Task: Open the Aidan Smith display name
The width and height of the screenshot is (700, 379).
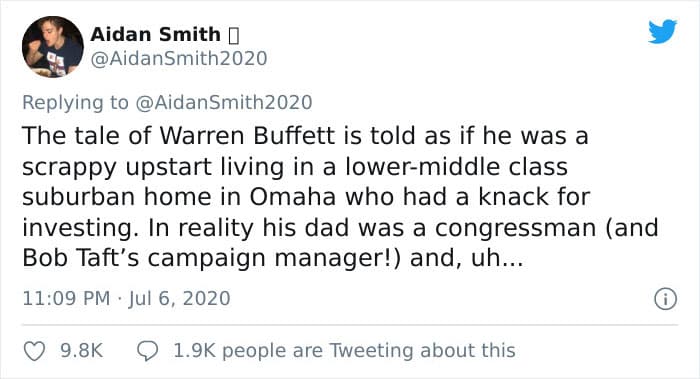Action: pyautogui.click(x=155, y=34)
